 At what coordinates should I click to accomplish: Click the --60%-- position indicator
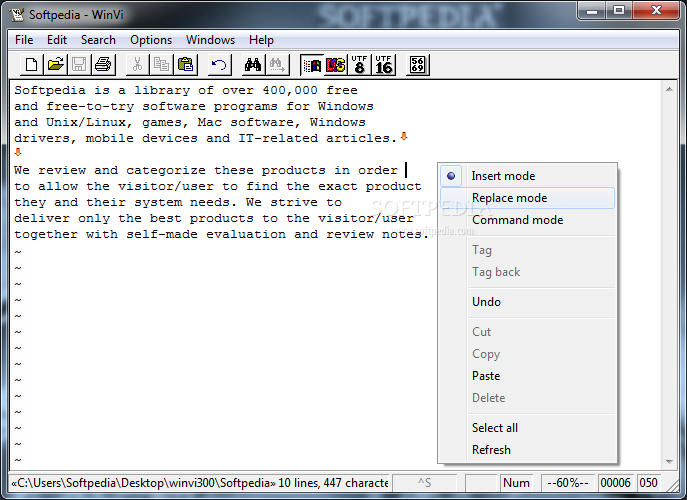(x=568, y=483)
